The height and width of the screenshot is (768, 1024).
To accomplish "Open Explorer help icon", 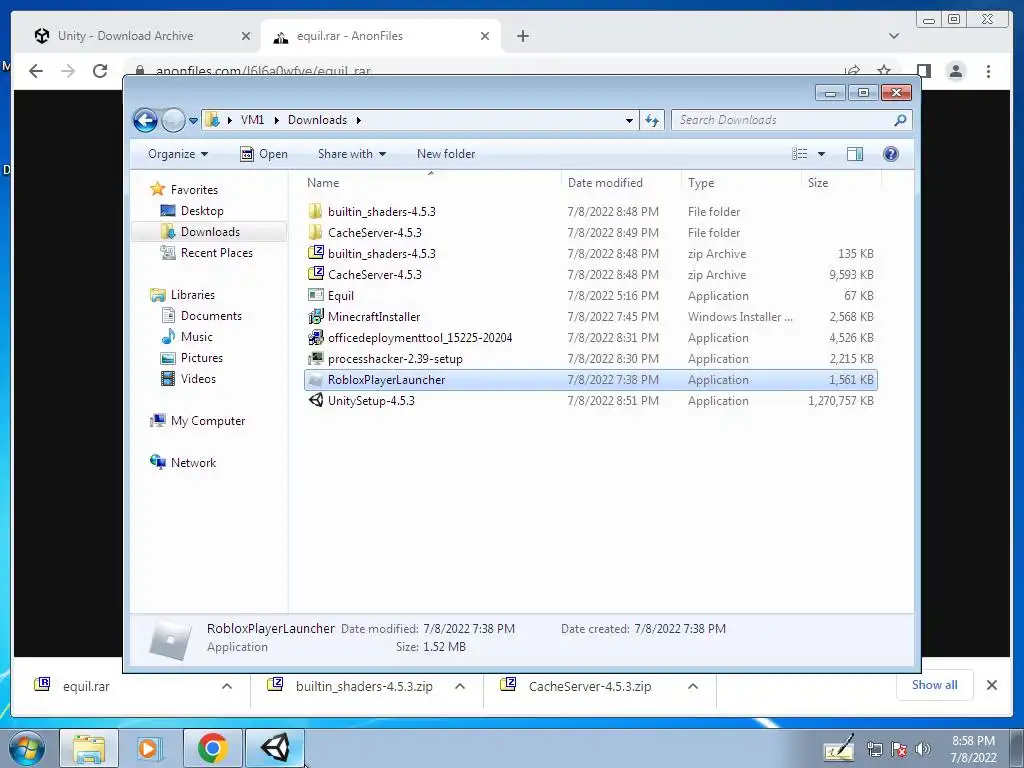I will (x=891, y=154).
